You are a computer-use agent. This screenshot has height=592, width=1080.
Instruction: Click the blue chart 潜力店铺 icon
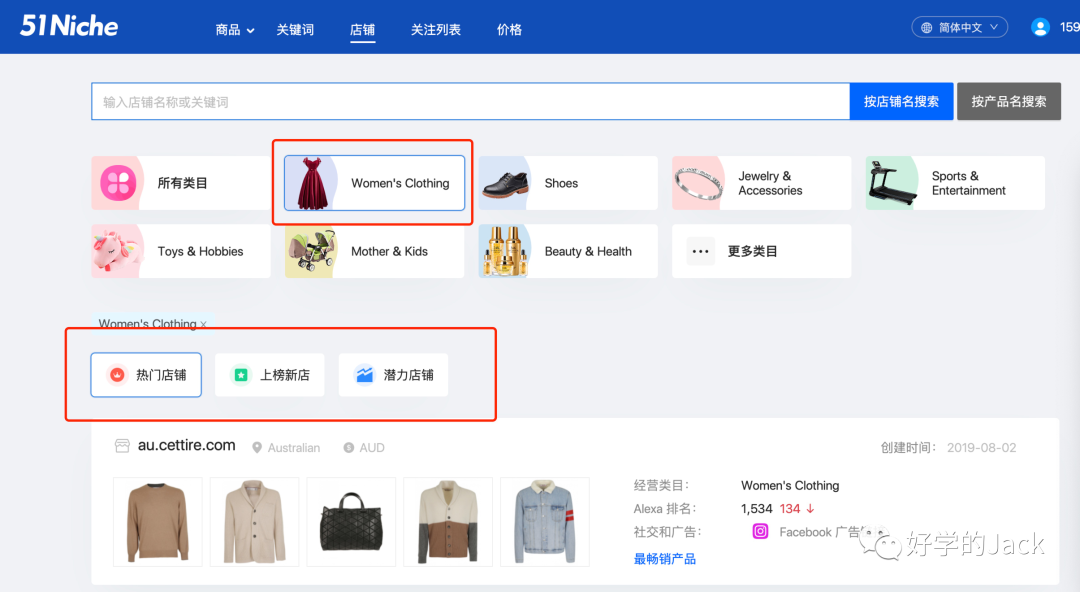pos(364,375)
